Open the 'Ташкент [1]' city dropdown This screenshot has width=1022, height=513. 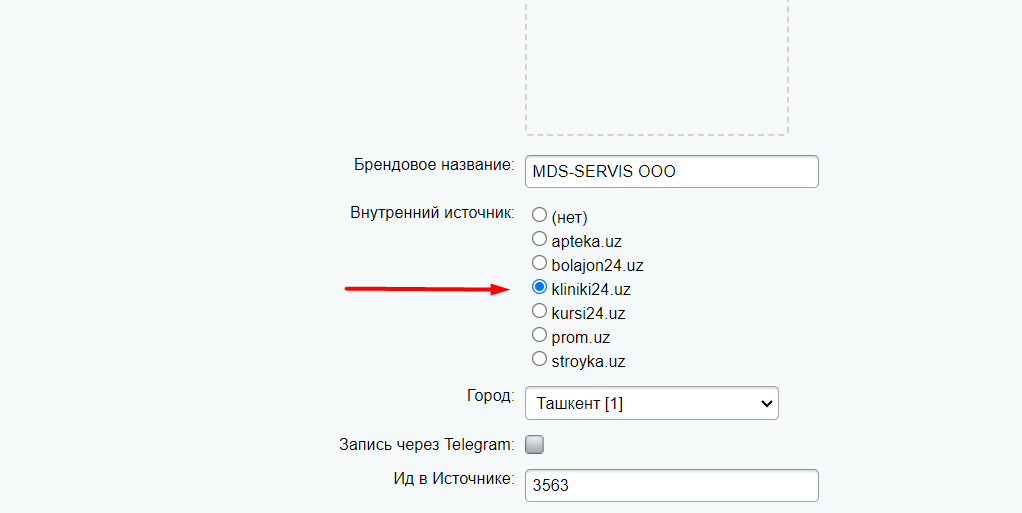coord(651,403)
